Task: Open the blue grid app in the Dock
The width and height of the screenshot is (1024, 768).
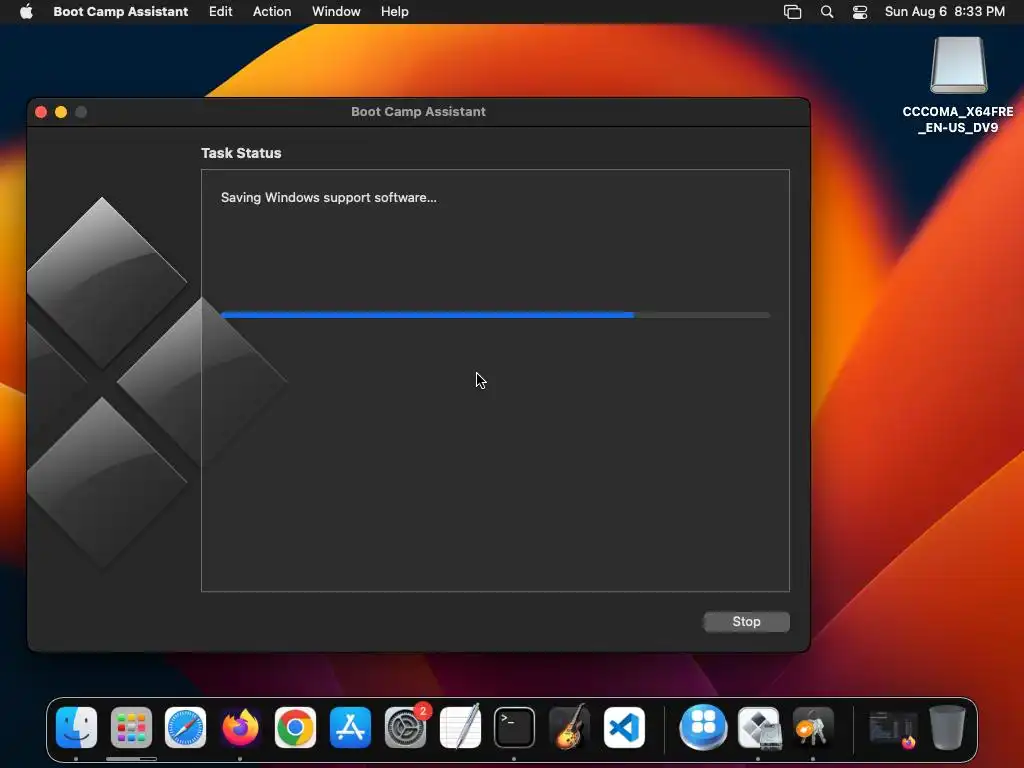Action: pyautogui.click(x=703, y=728)
